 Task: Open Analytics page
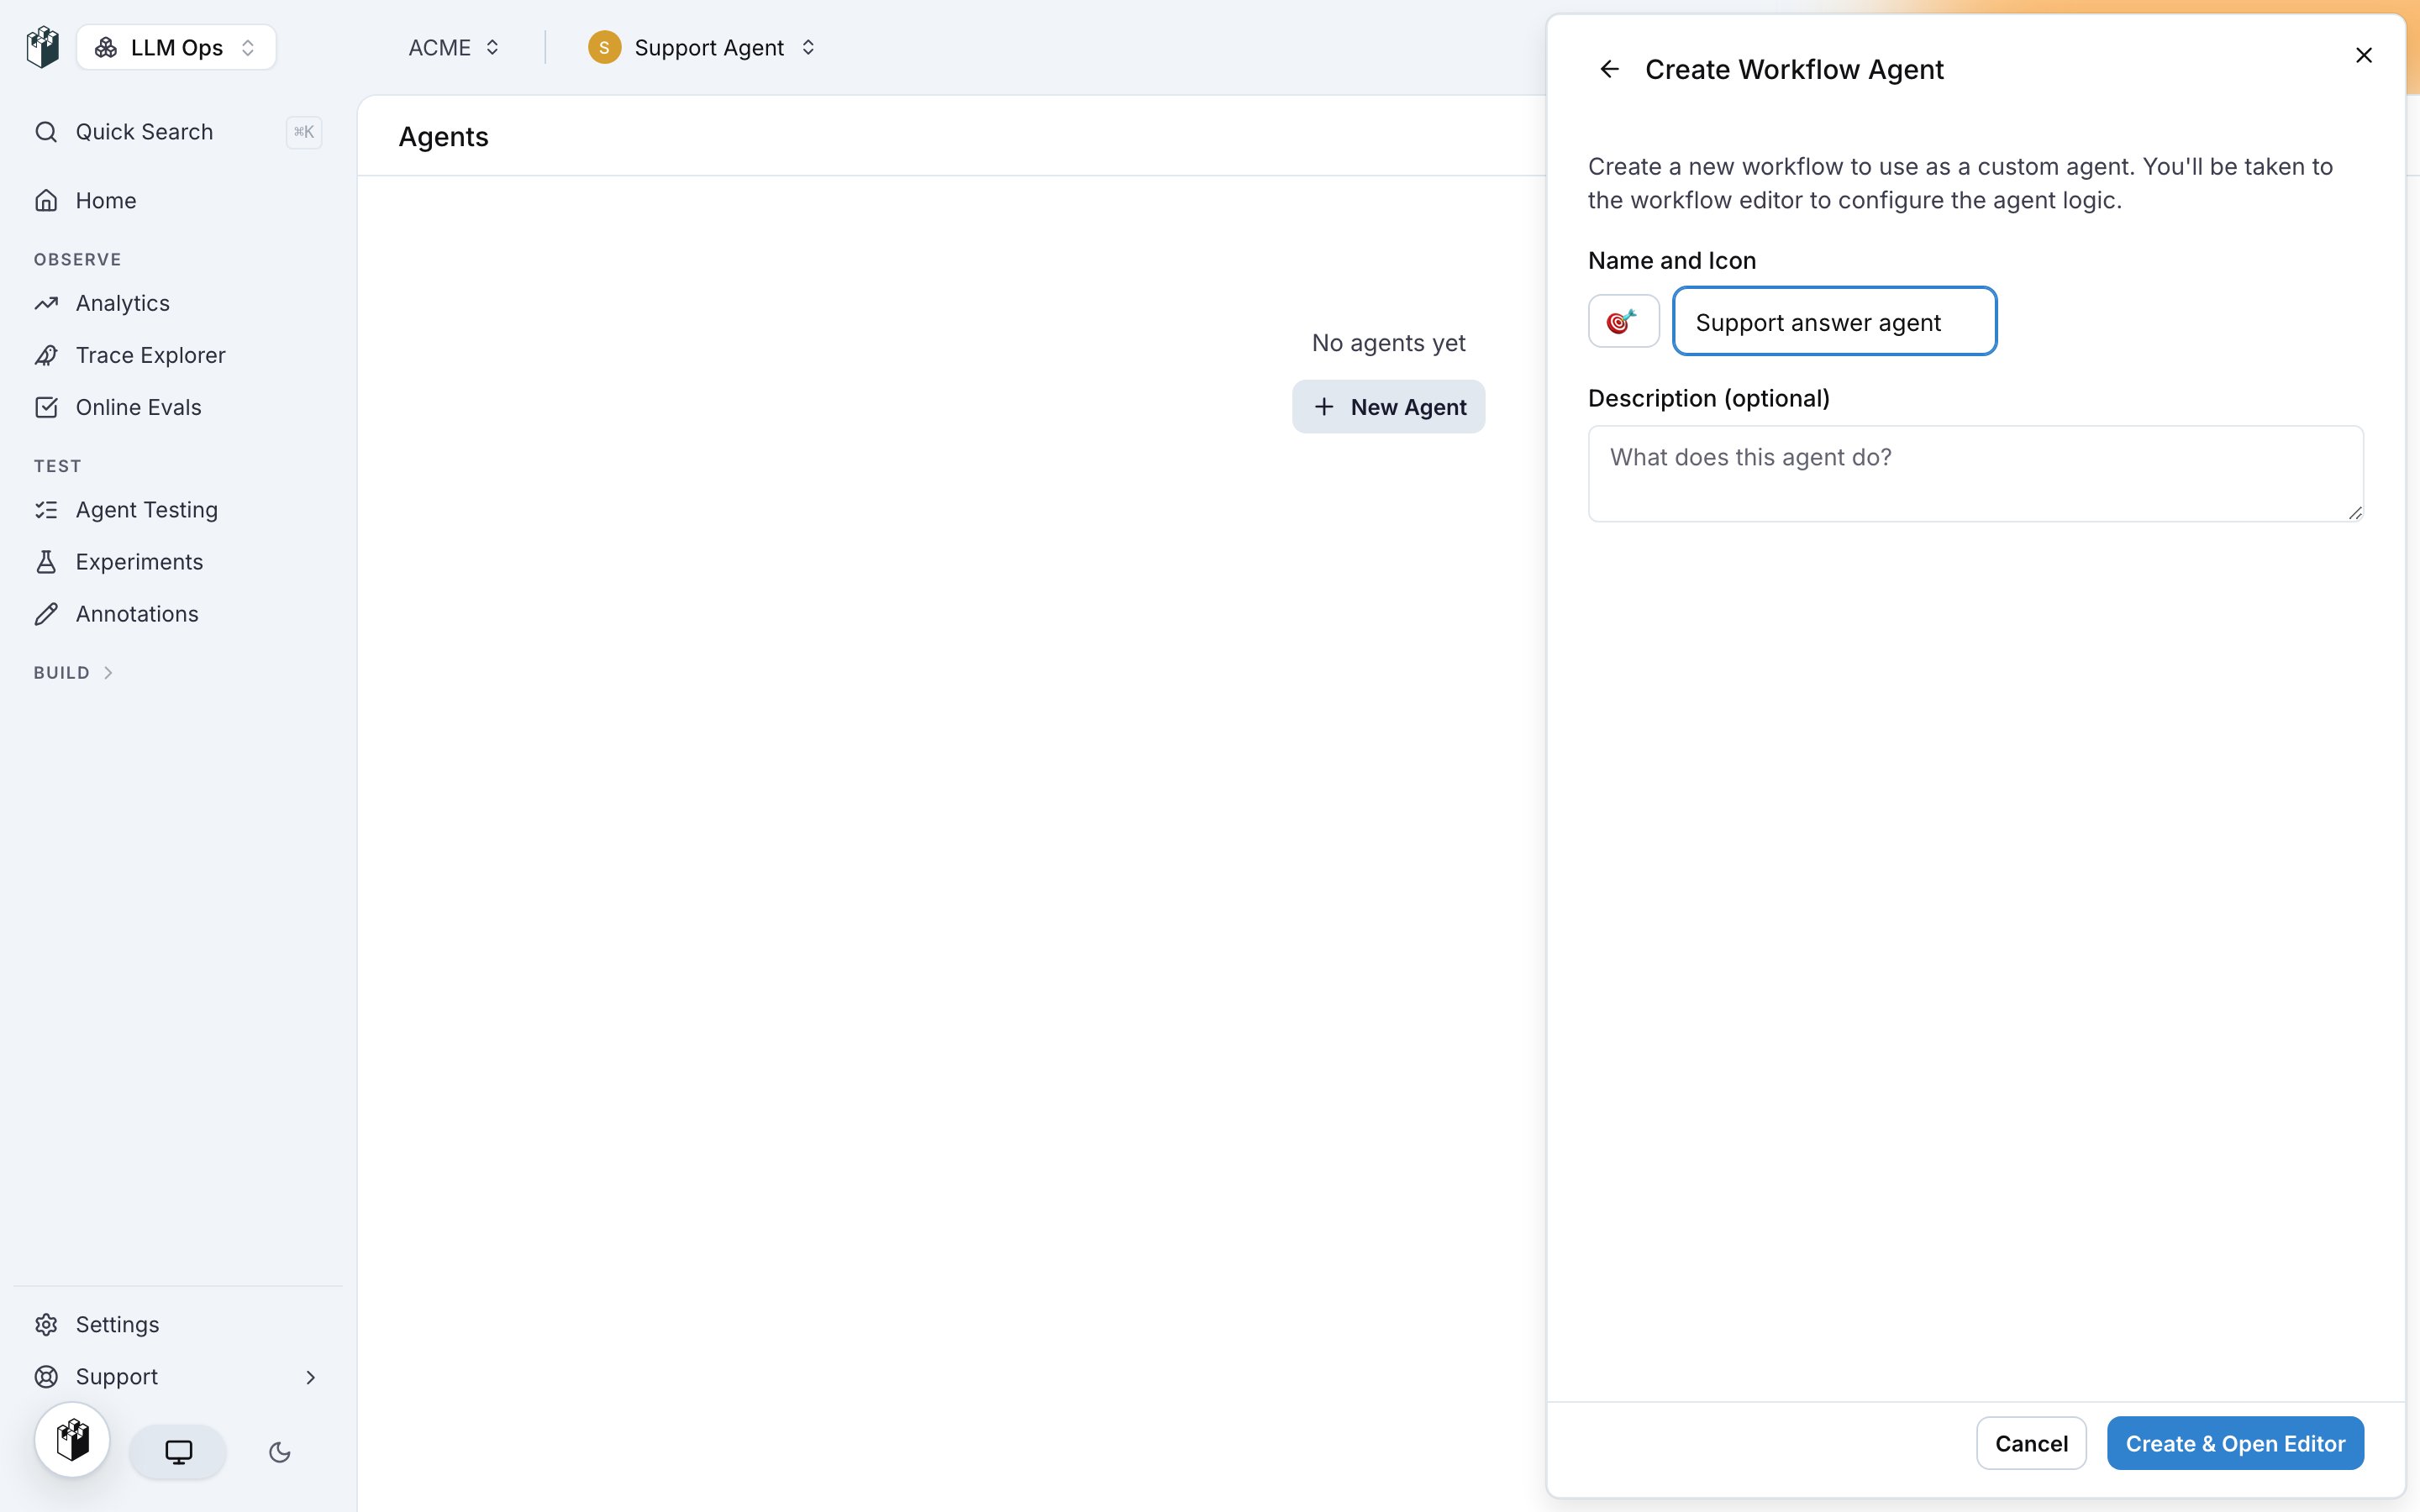(177, 303)
